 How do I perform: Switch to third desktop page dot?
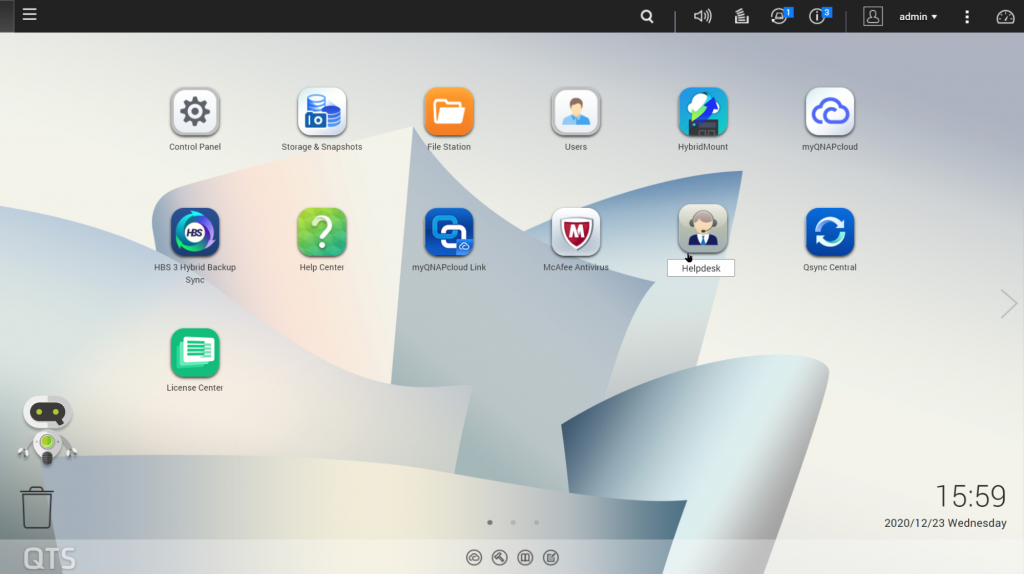click(x=537, y=522)
